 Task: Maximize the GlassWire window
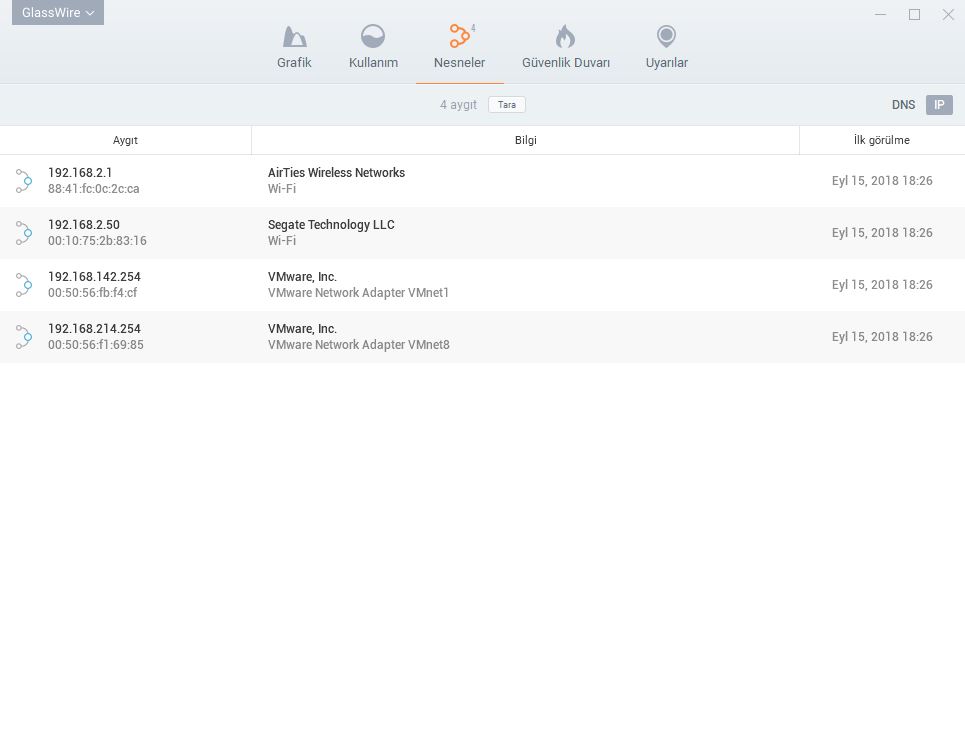click(x=915, y=14)
